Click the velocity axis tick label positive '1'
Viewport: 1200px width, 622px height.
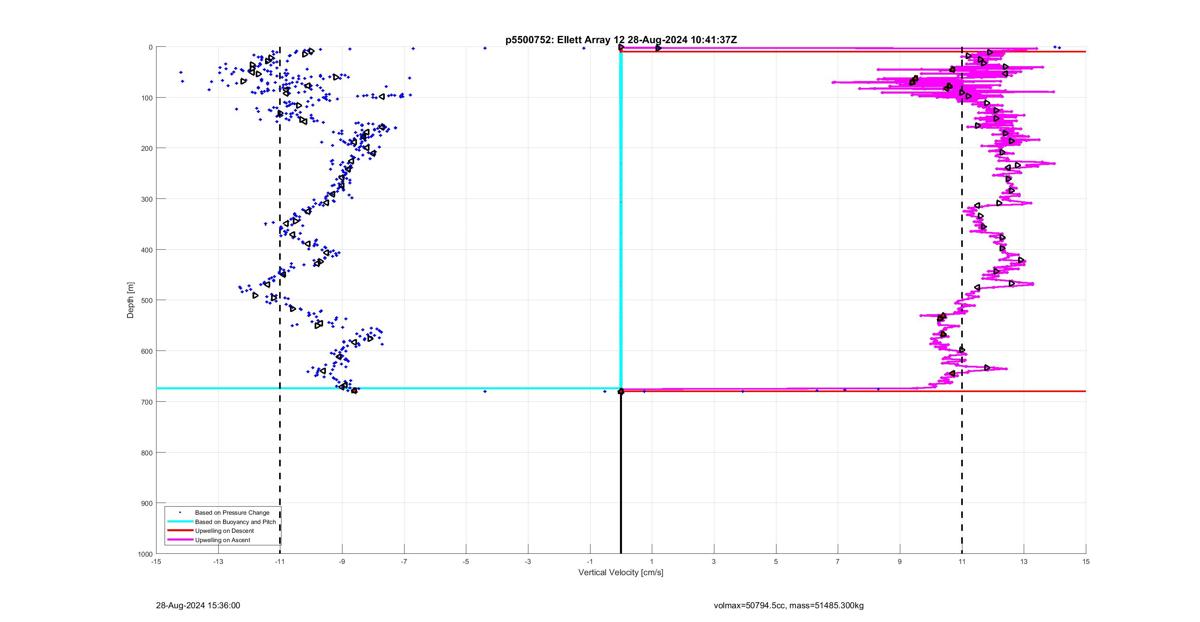pyautogui.click(x=652, y=562)
